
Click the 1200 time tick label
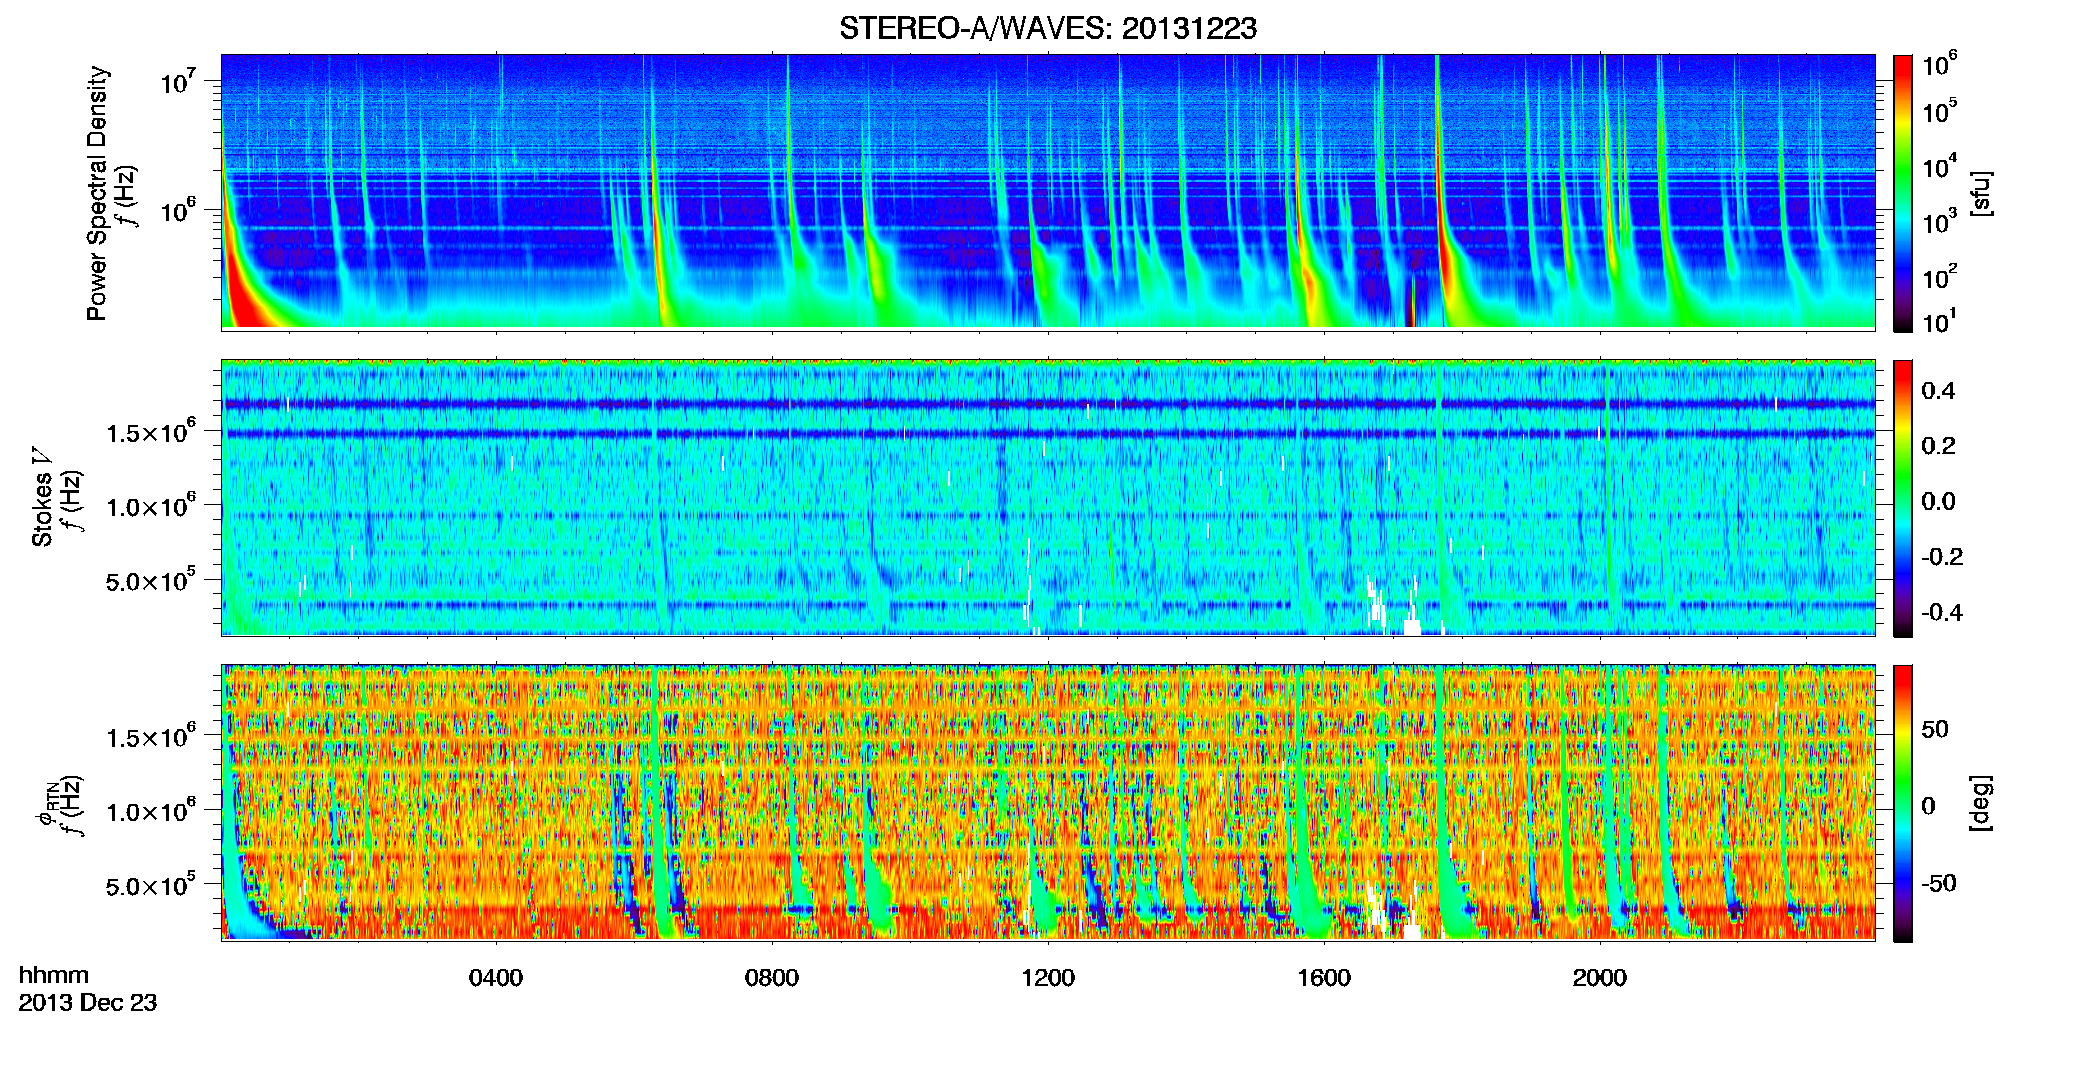(1048, 978)
